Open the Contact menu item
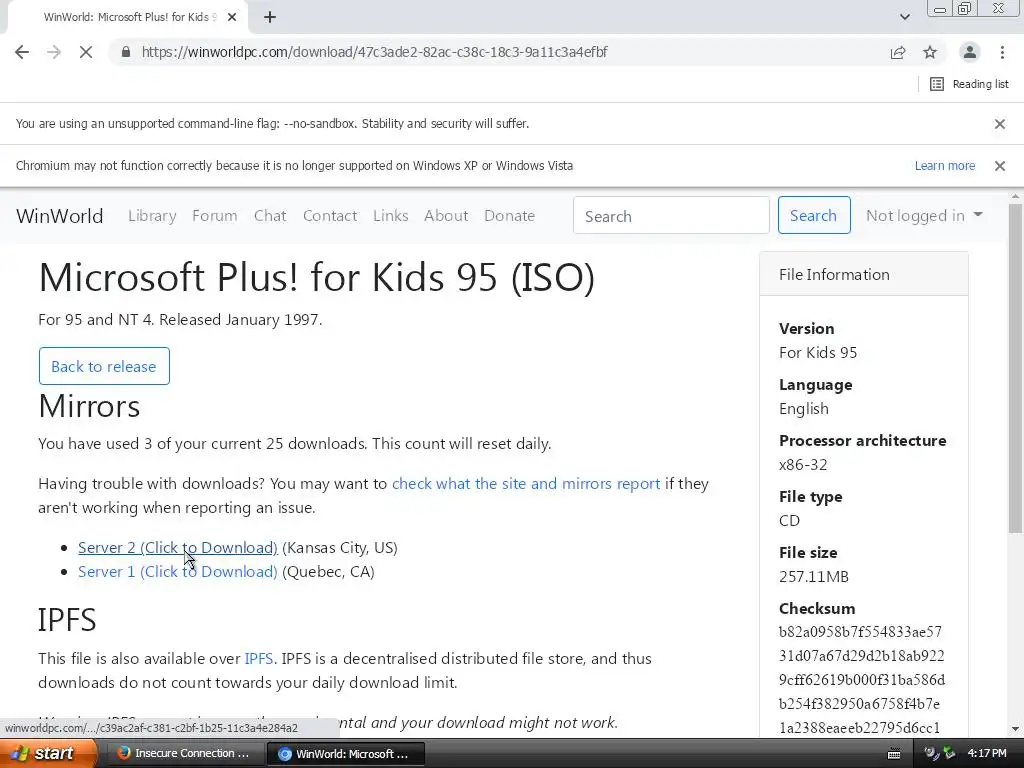Viewport: 1024px width, 768px height. tap(330, 216)
